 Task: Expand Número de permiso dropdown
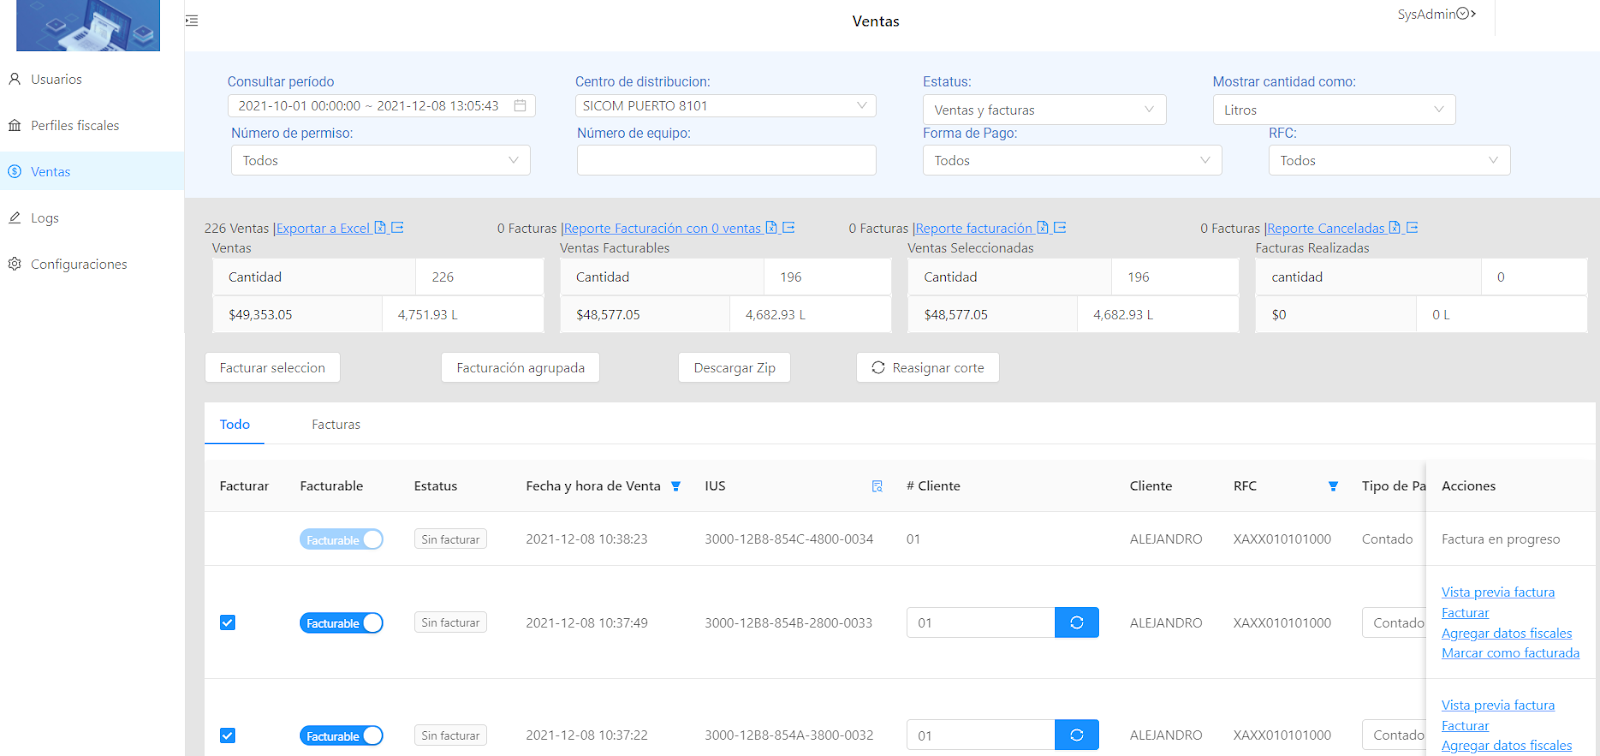pyautogui.click(x=381, y=160)
